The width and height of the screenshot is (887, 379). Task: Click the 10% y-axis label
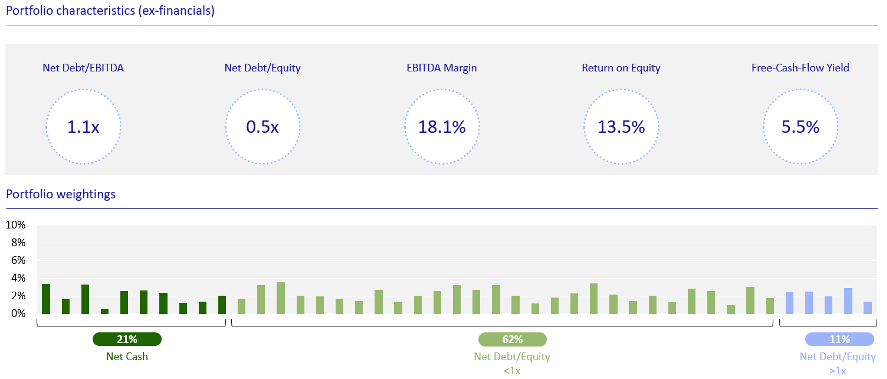(x=15, y=225)
